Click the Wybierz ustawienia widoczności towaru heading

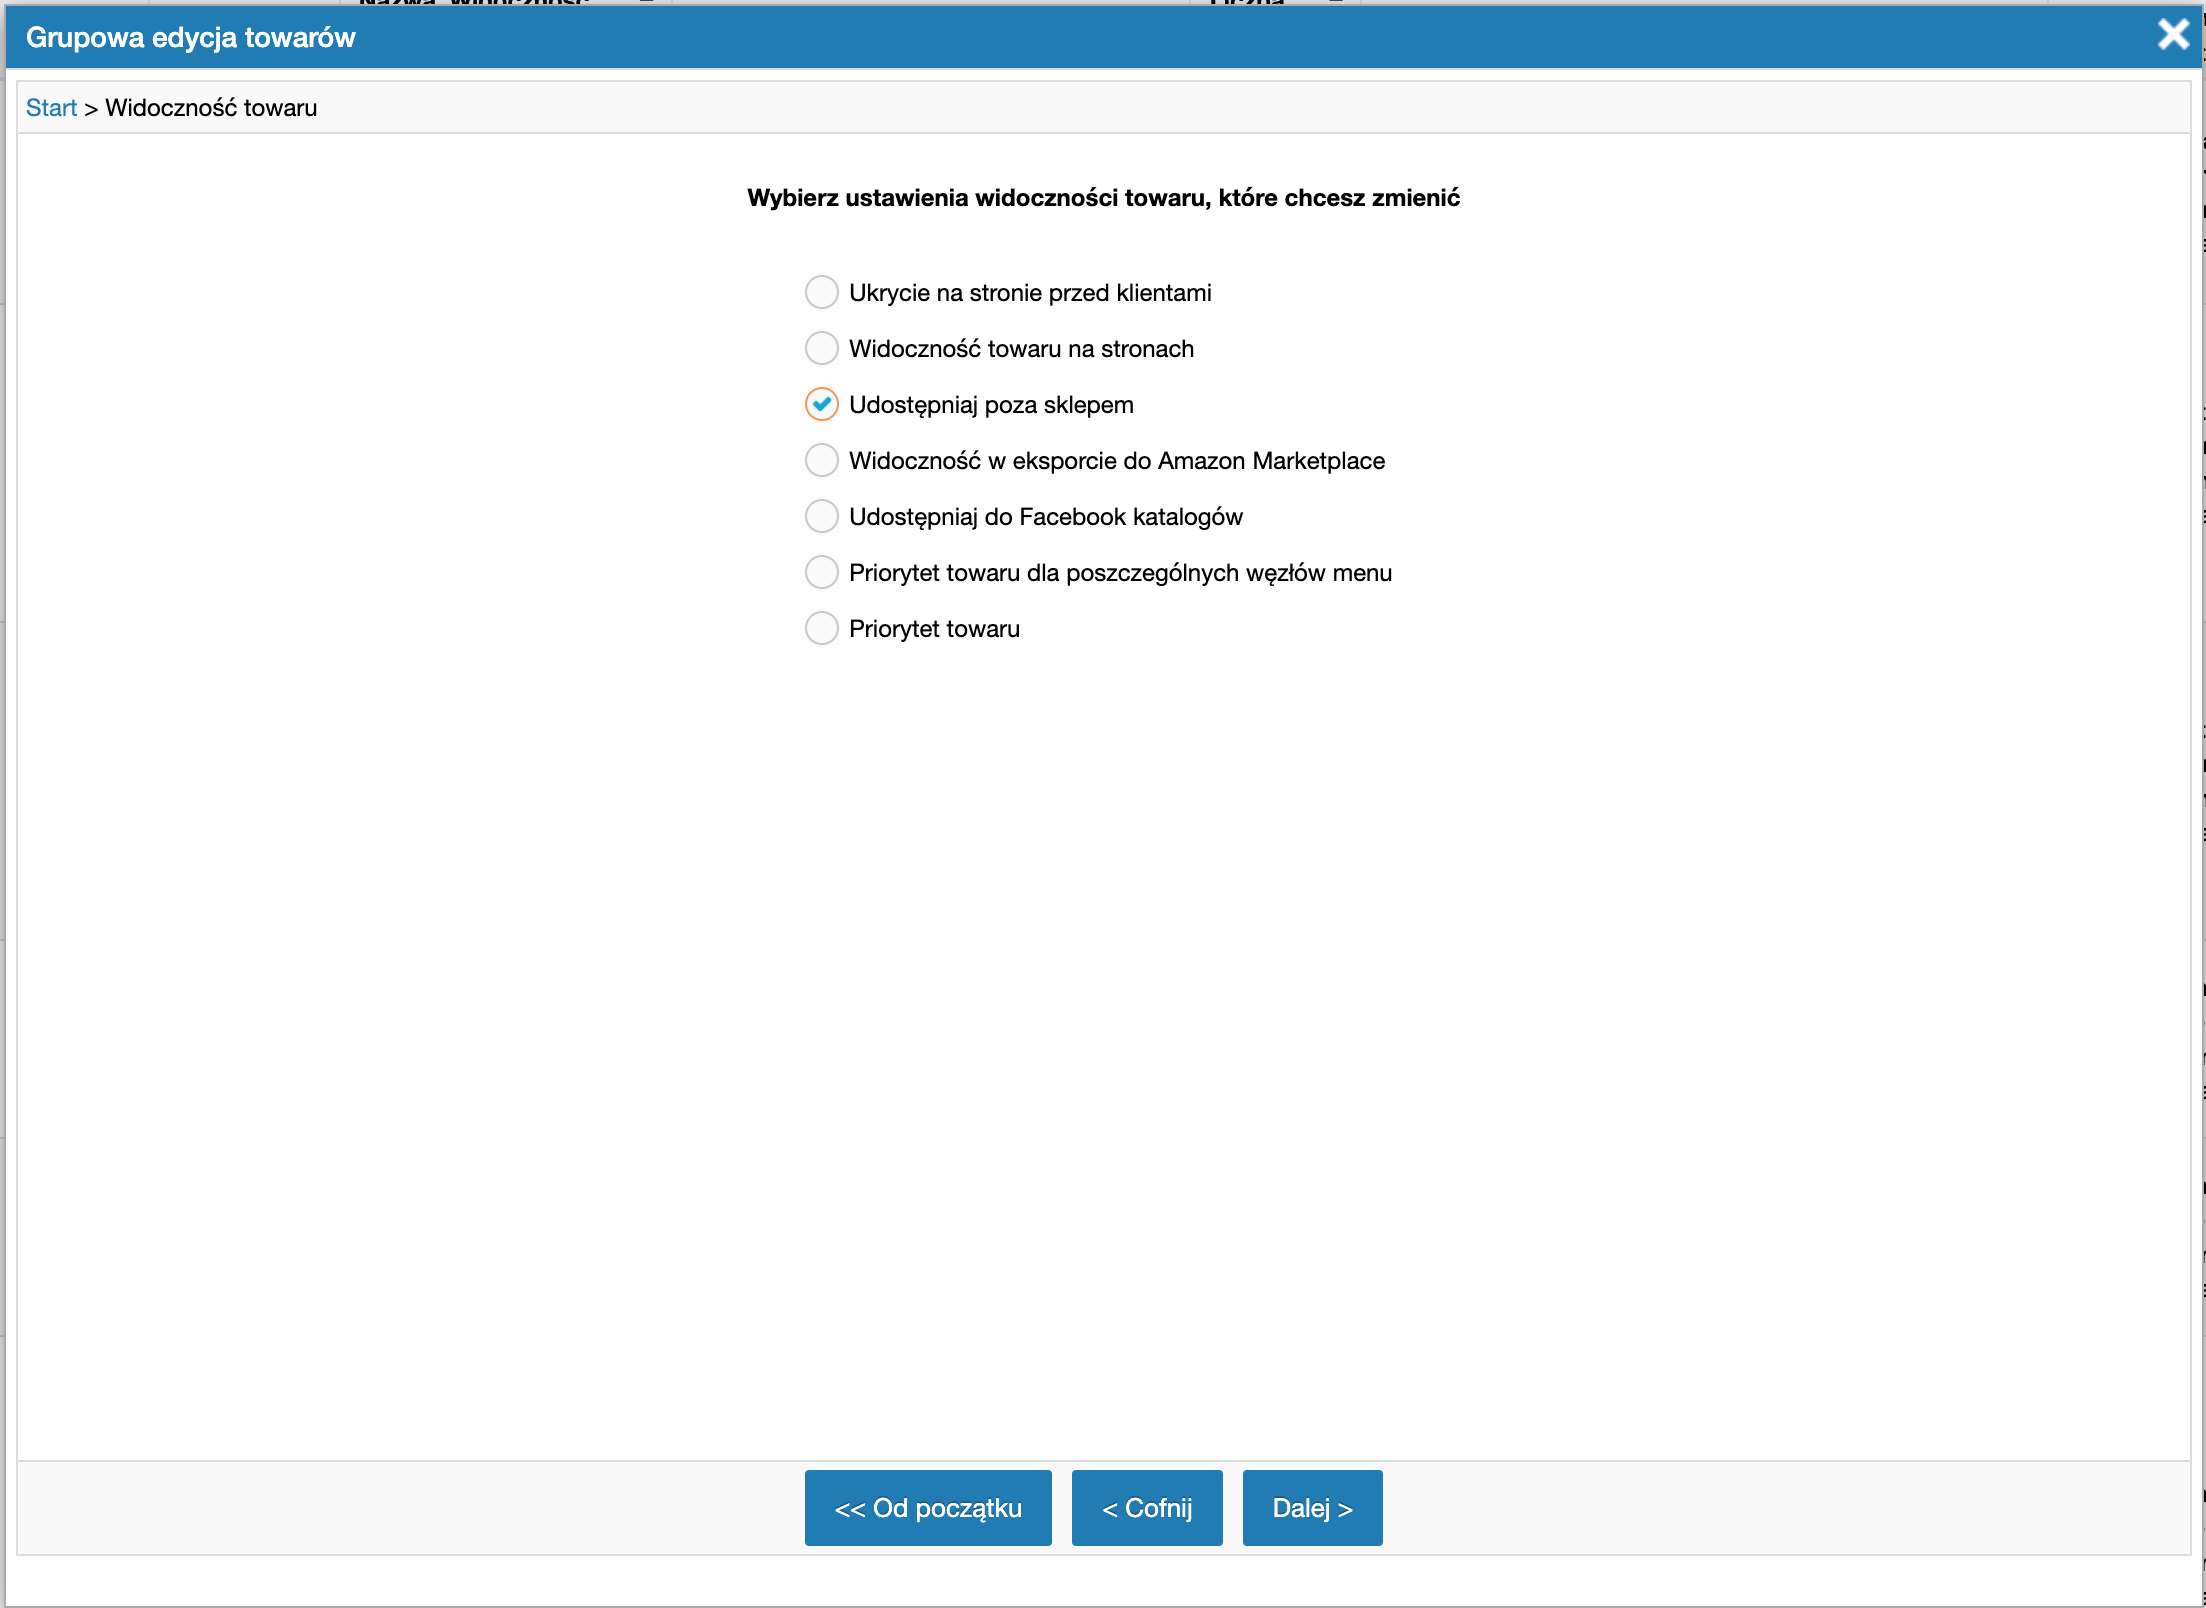pos(1103,198)
